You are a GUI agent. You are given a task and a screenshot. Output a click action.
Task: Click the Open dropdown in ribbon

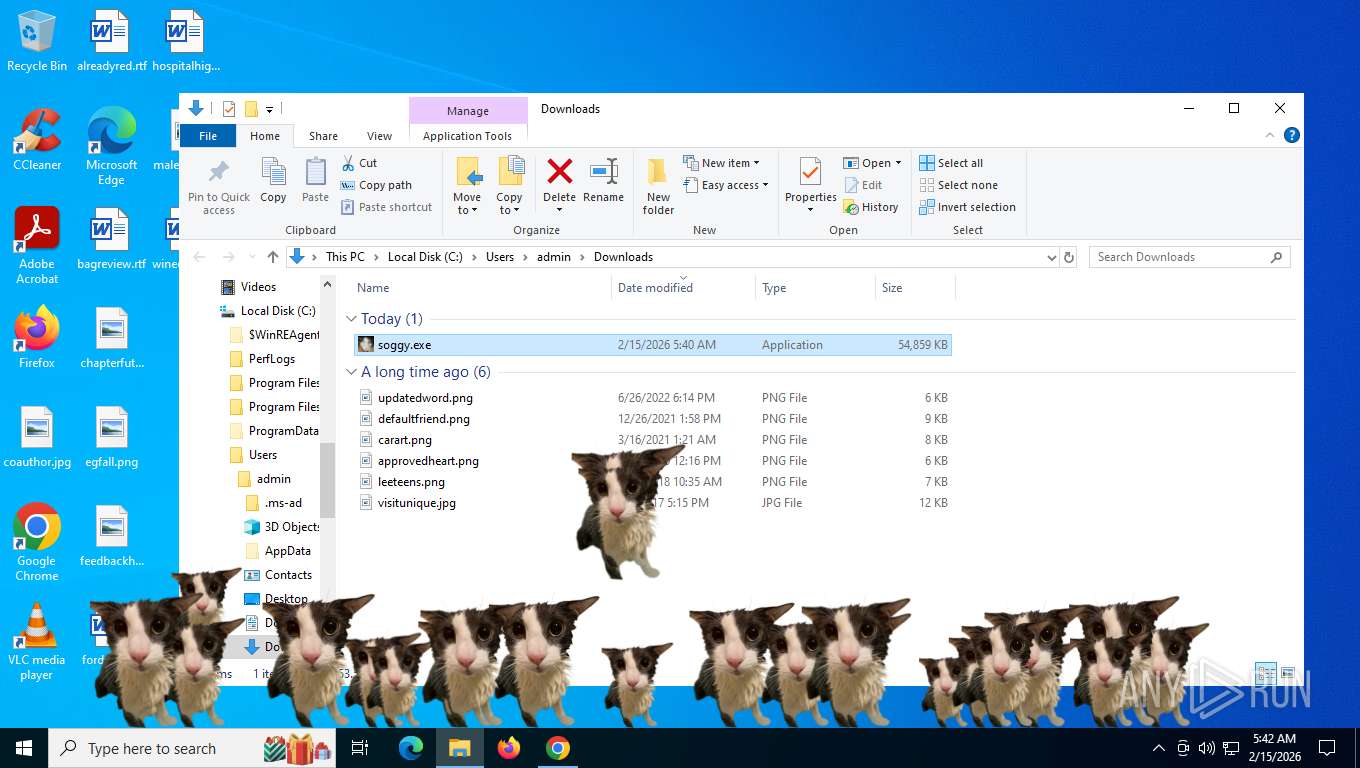click(x=873, y=163)
